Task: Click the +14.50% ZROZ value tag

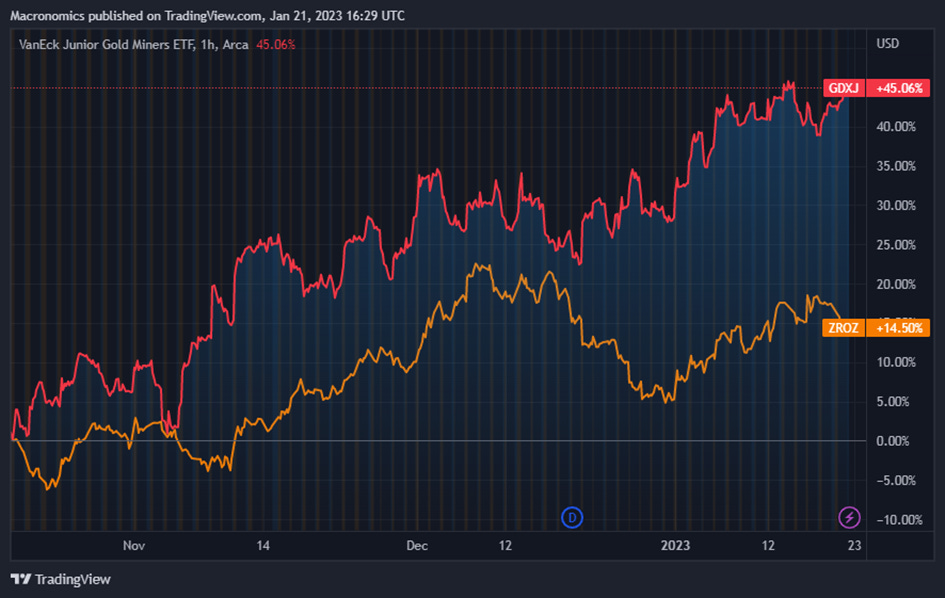Action: 899,328
